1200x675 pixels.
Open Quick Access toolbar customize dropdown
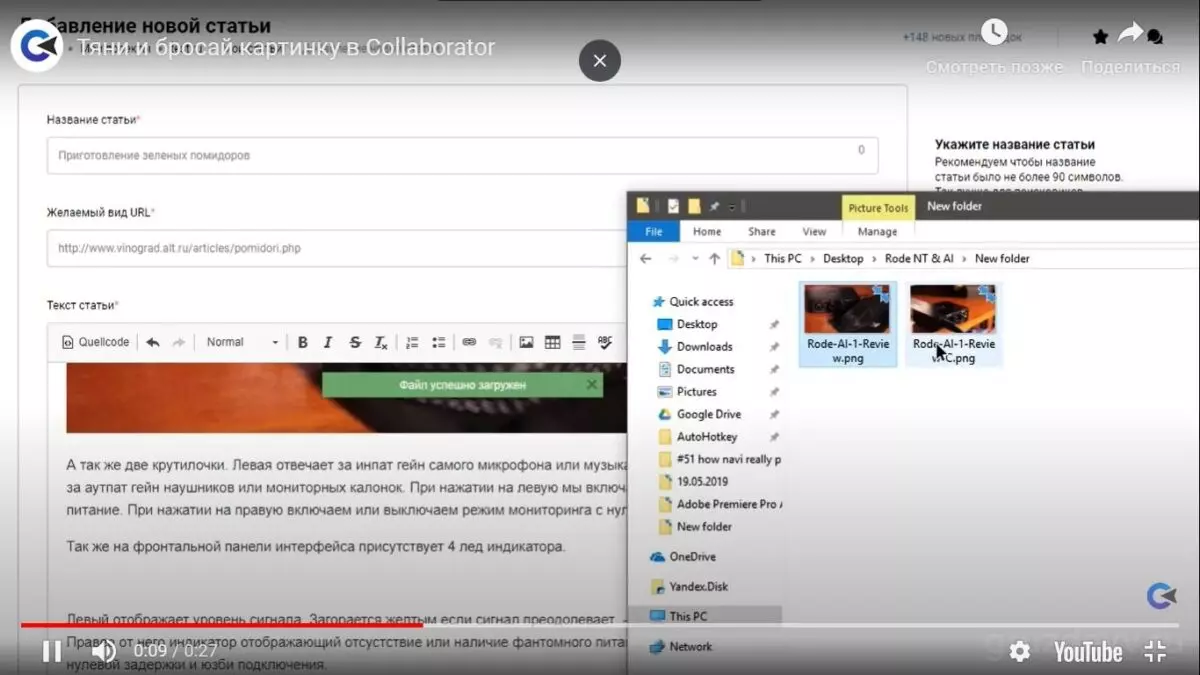[x=732, y=207]
